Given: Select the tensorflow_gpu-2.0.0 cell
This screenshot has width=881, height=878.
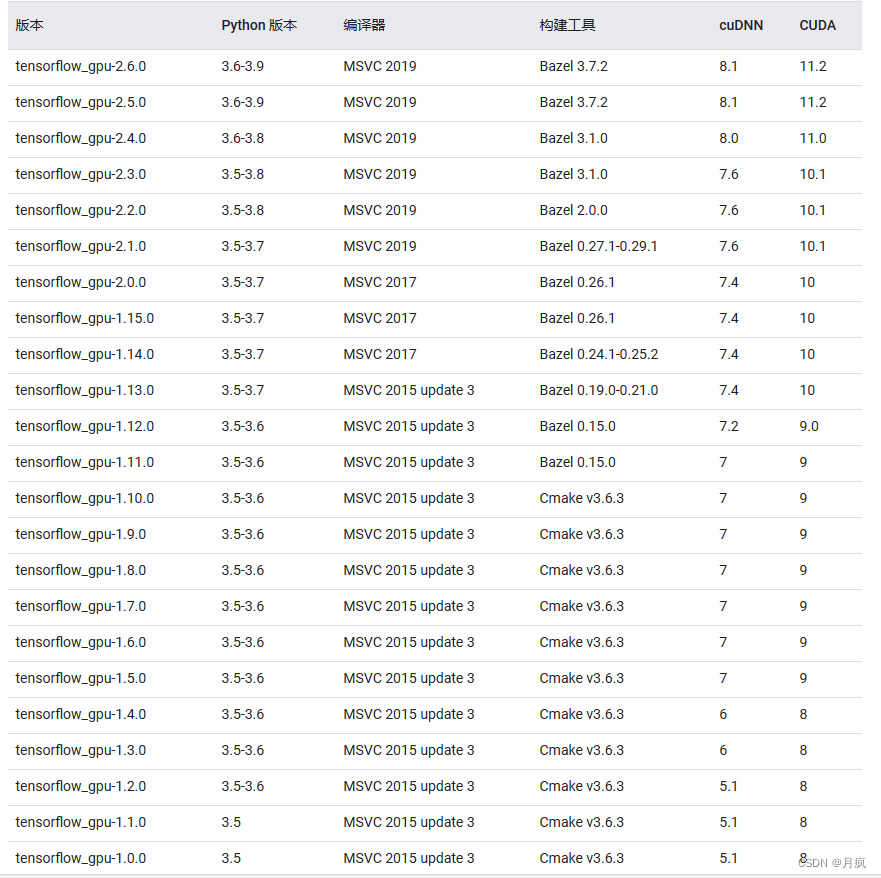Looking at the screenshot, I should [80, 282].
